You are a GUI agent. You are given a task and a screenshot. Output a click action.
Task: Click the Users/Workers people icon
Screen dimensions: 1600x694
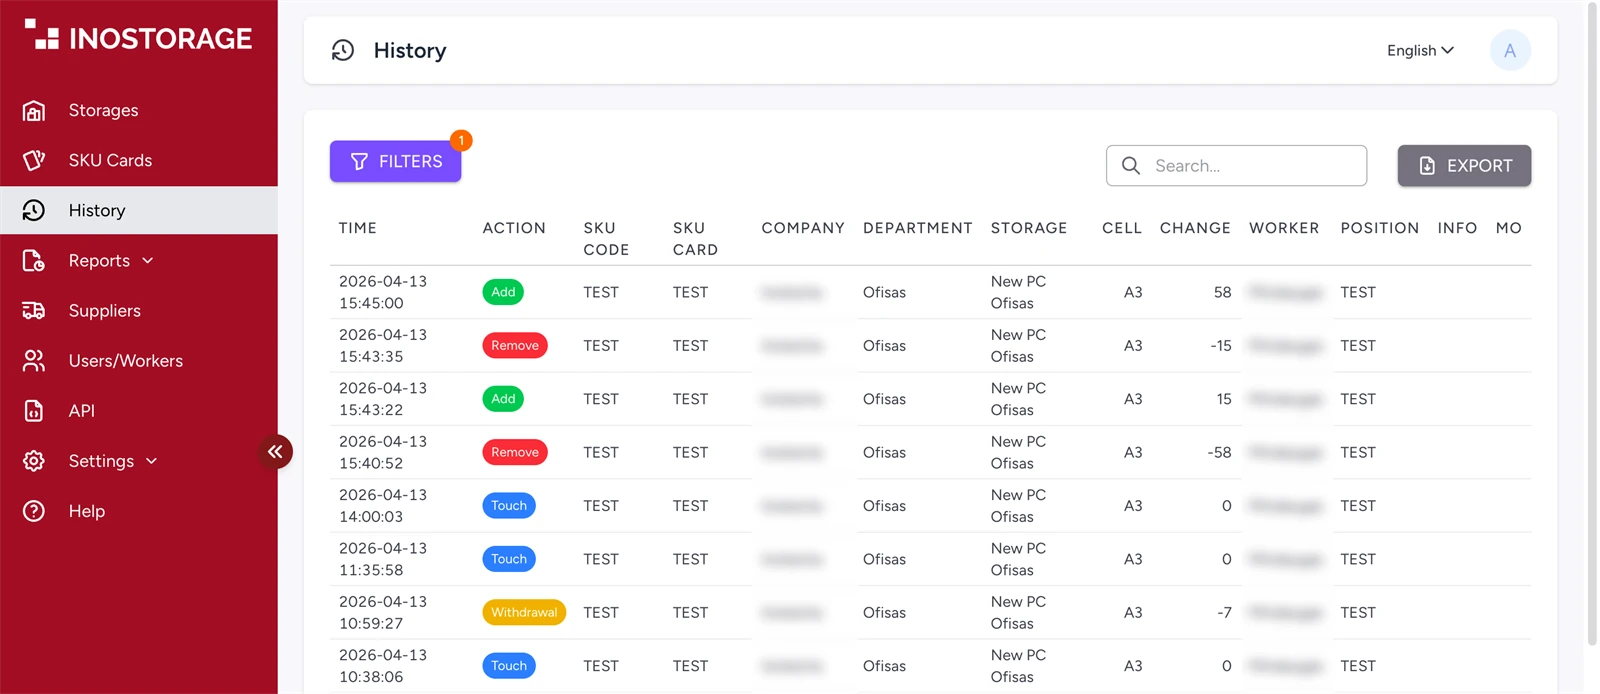tap(34, 360)
